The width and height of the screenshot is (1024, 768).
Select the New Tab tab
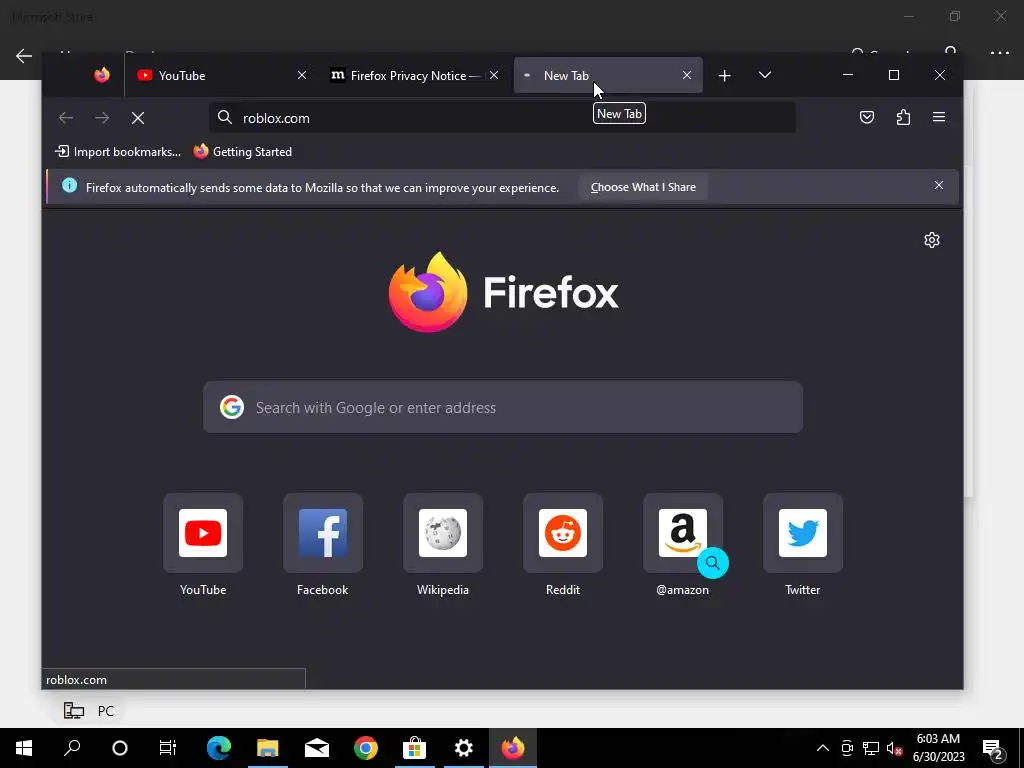(x=608, y=75)
